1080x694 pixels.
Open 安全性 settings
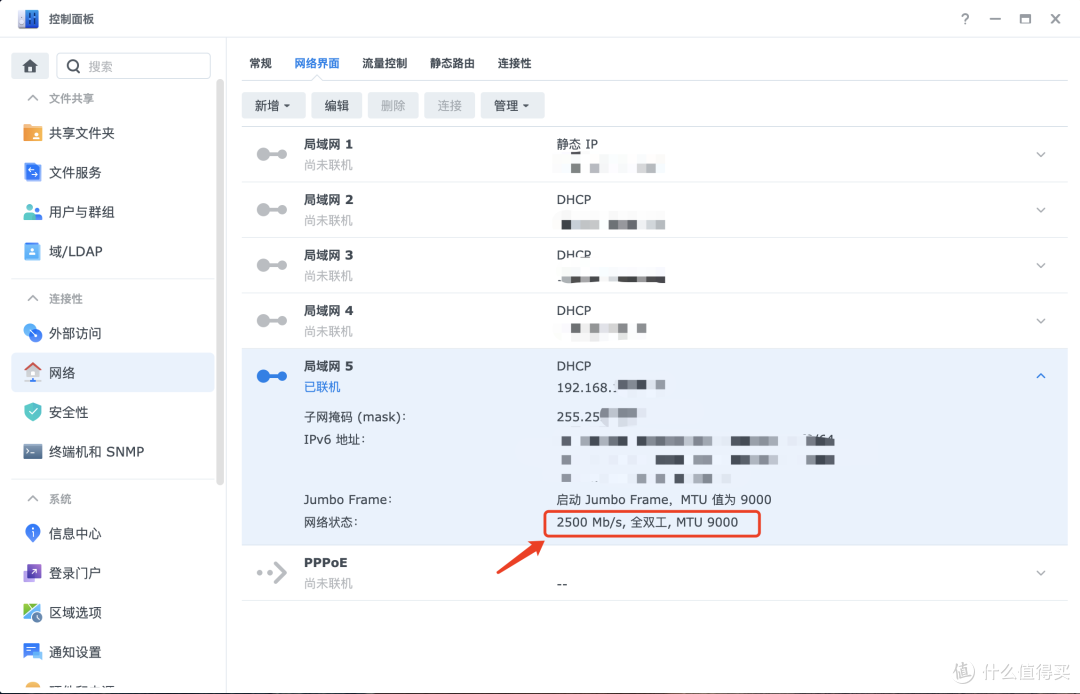click(x=113, y=412)
